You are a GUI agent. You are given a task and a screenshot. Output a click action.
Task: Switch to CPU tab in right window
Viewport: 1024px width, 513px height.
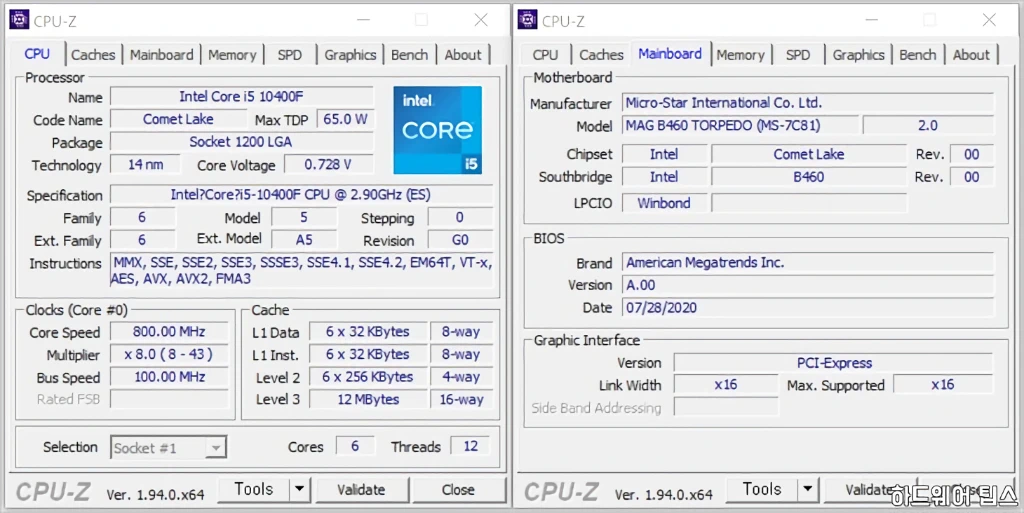(x=545, y=55)
